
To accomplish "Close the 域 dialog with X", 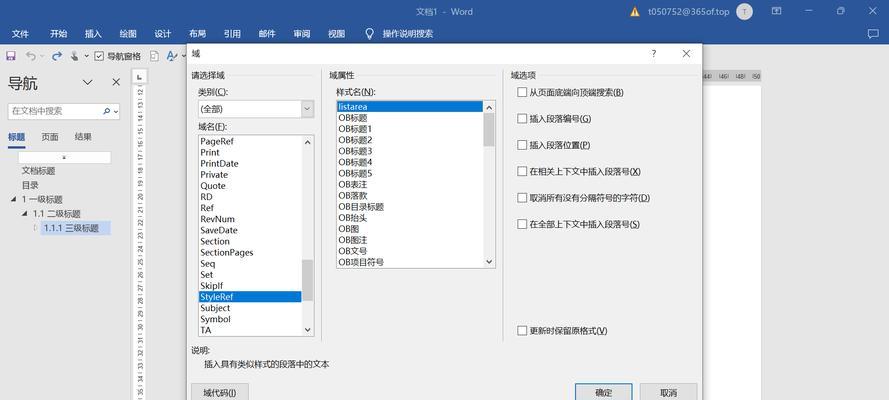I will (x=687, y=54).
